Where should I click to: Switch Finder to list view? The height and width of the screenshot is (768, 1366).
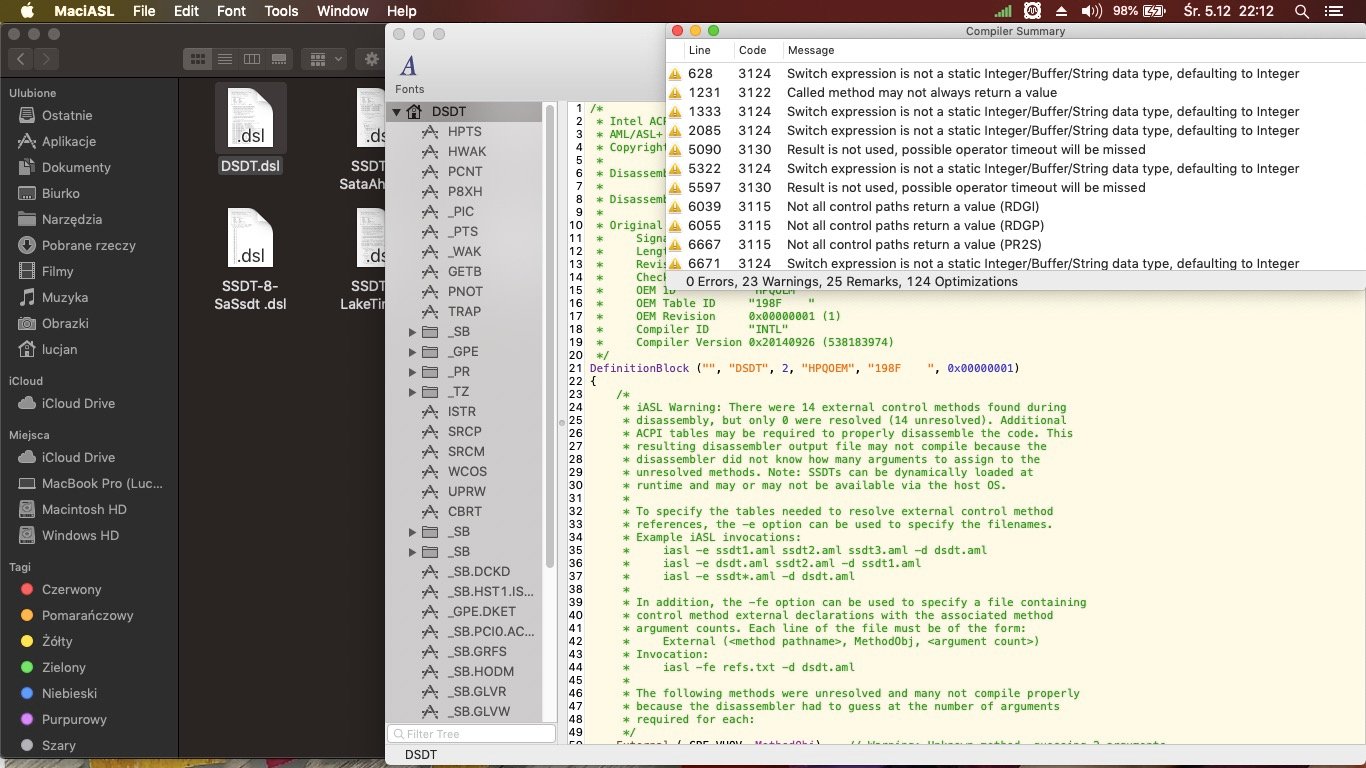tap(225, 59)
